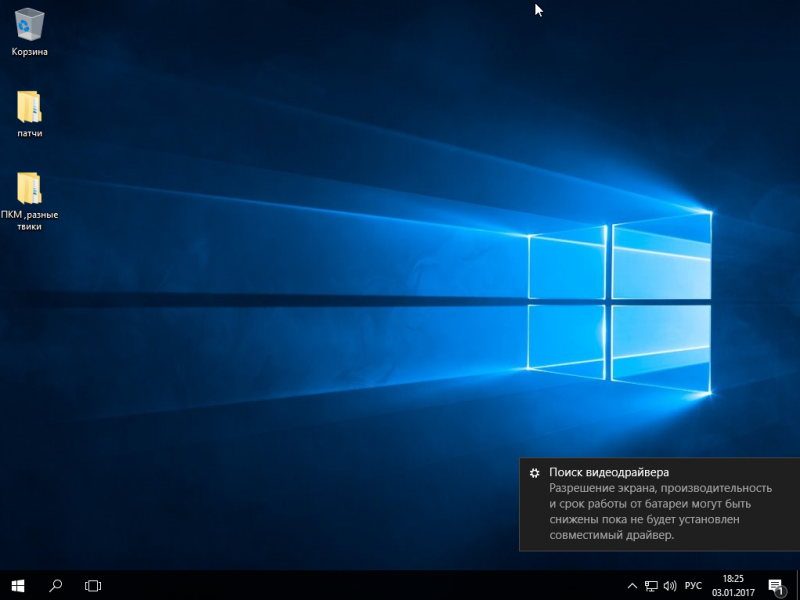Open Task View on the taskbar
Viewport: 800px width, 600px height.
click(x=93, y=585)
